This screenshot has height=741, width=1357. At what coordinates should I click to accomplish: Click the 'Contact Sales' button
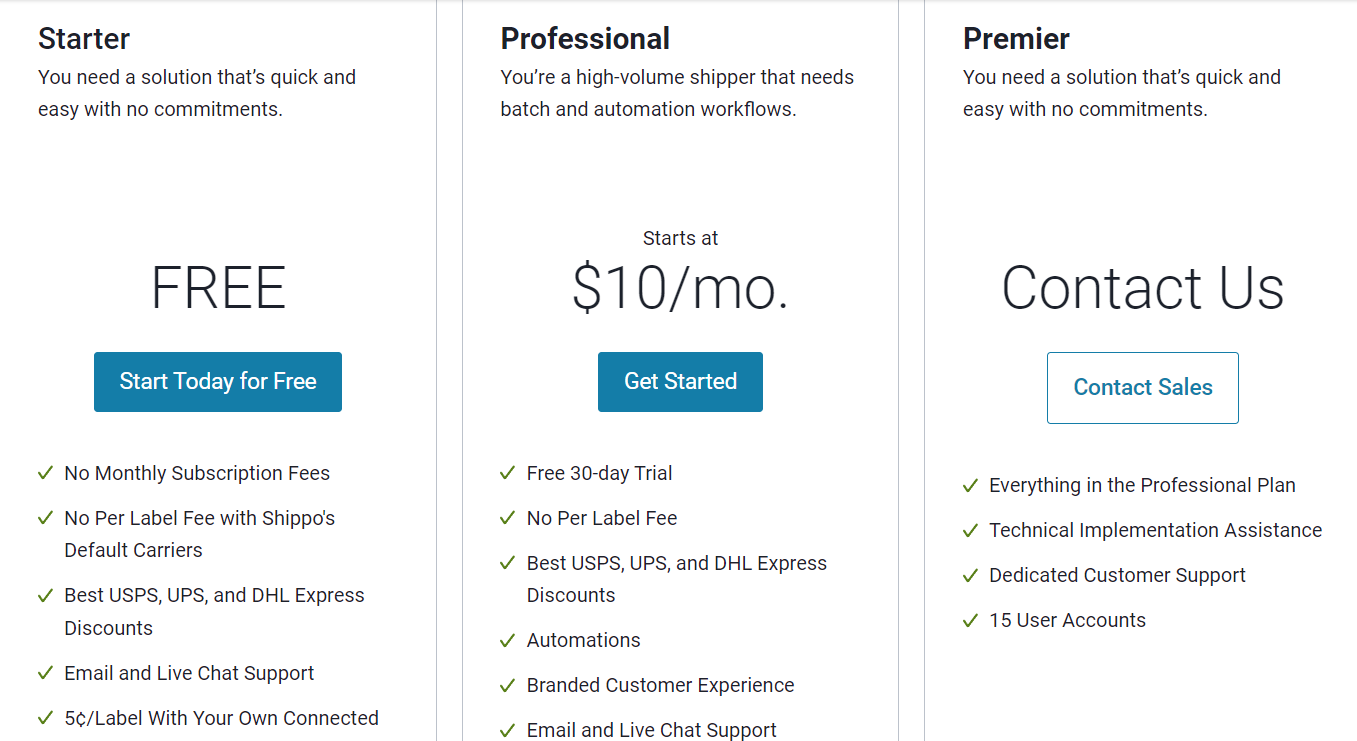(1142, 387)
